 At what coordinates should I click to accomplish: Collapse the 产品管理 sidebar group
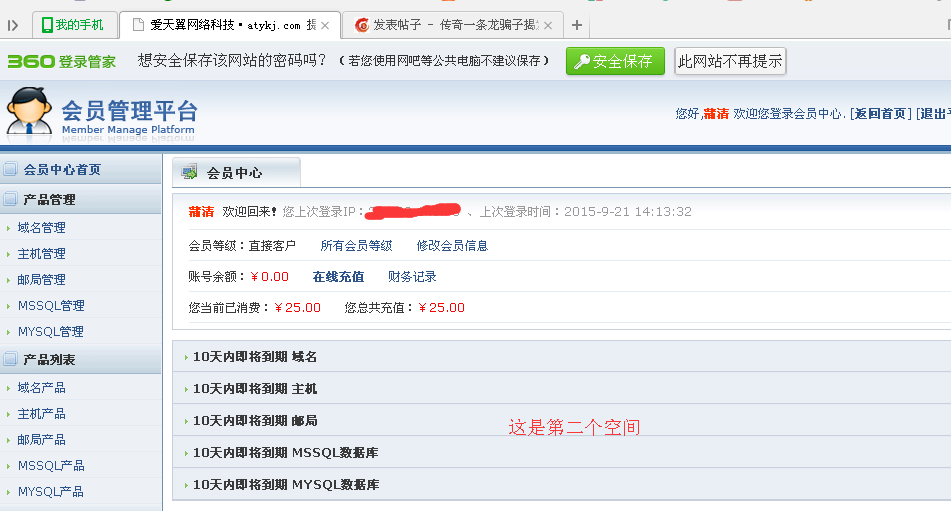click(49, 200)
